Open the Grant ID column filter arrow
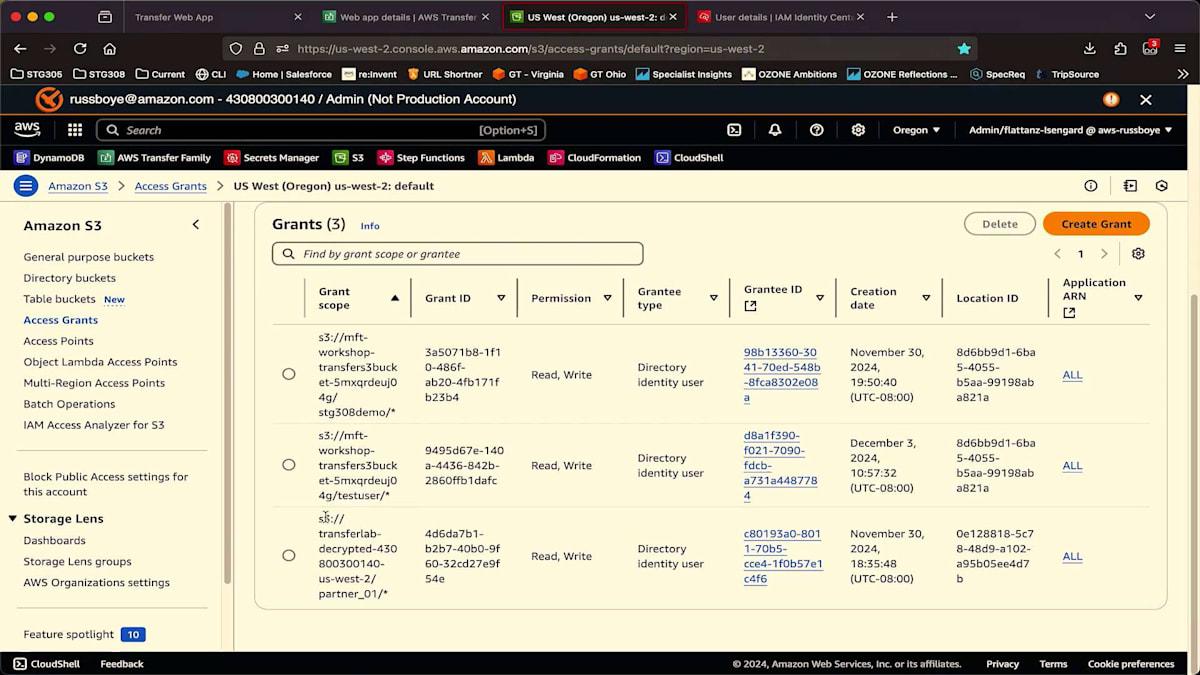 point(501,298)
